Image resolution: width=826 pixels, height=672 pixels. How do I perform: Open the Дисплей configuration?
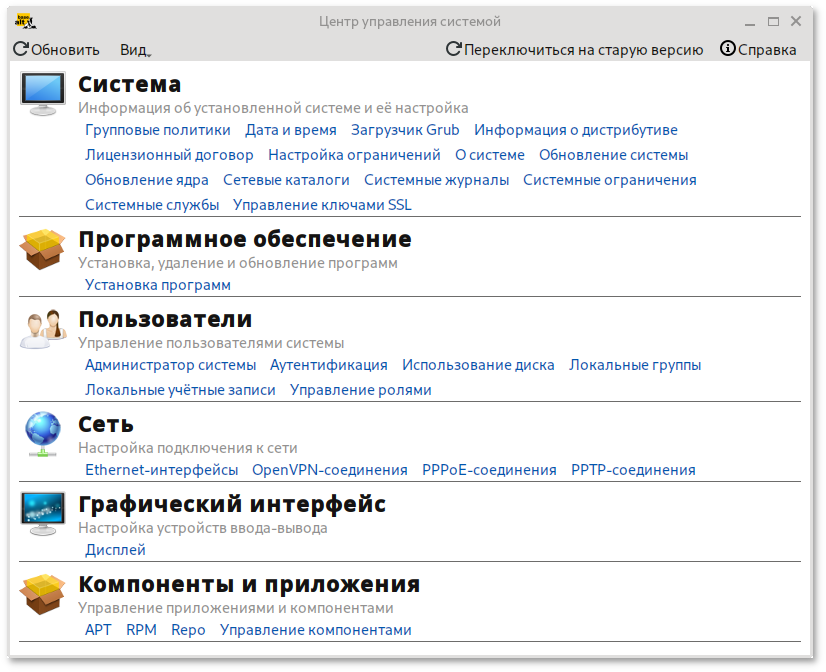click(x=114, y=549)
